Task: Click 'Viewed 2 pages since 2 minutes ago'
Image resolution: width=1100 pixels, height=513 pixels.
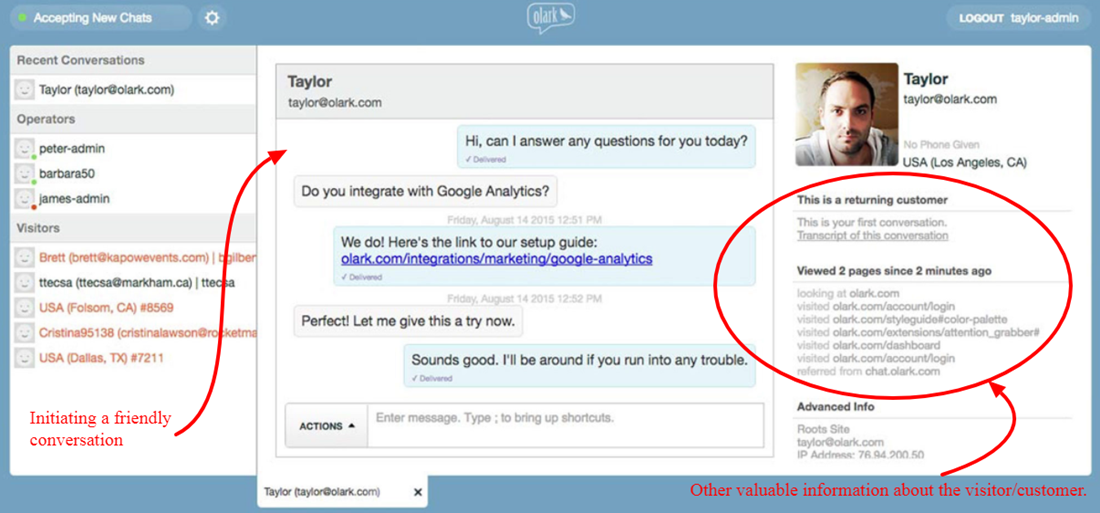Action: click(894, 271)
